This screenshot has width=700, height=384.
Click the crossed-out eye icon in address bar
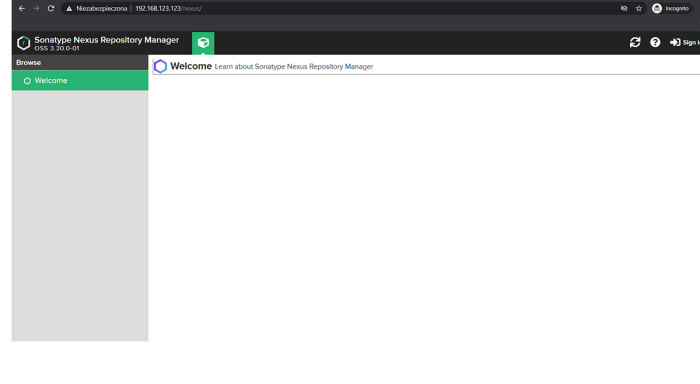(624, 8)
